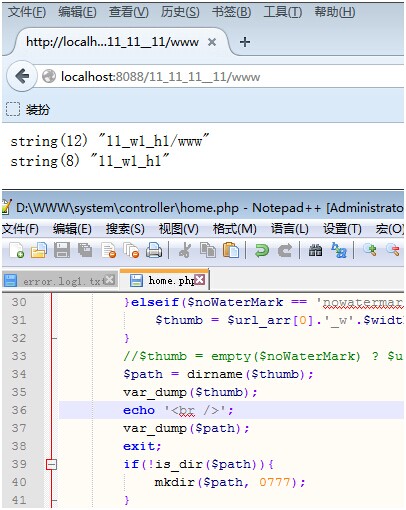Click the echo statement on line 36

[178, 410]
